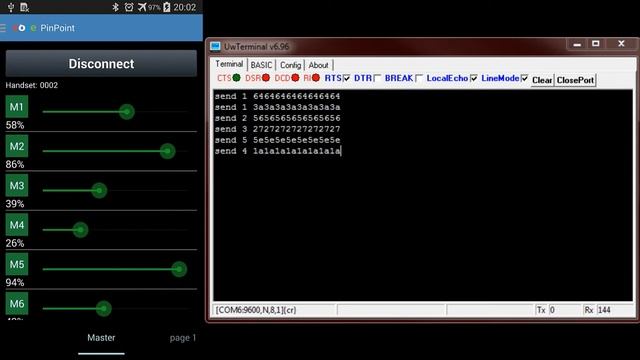Screen dimensions: 640x360
Task: Switch to the Terminal tab
Action: [x=229, y=64]
